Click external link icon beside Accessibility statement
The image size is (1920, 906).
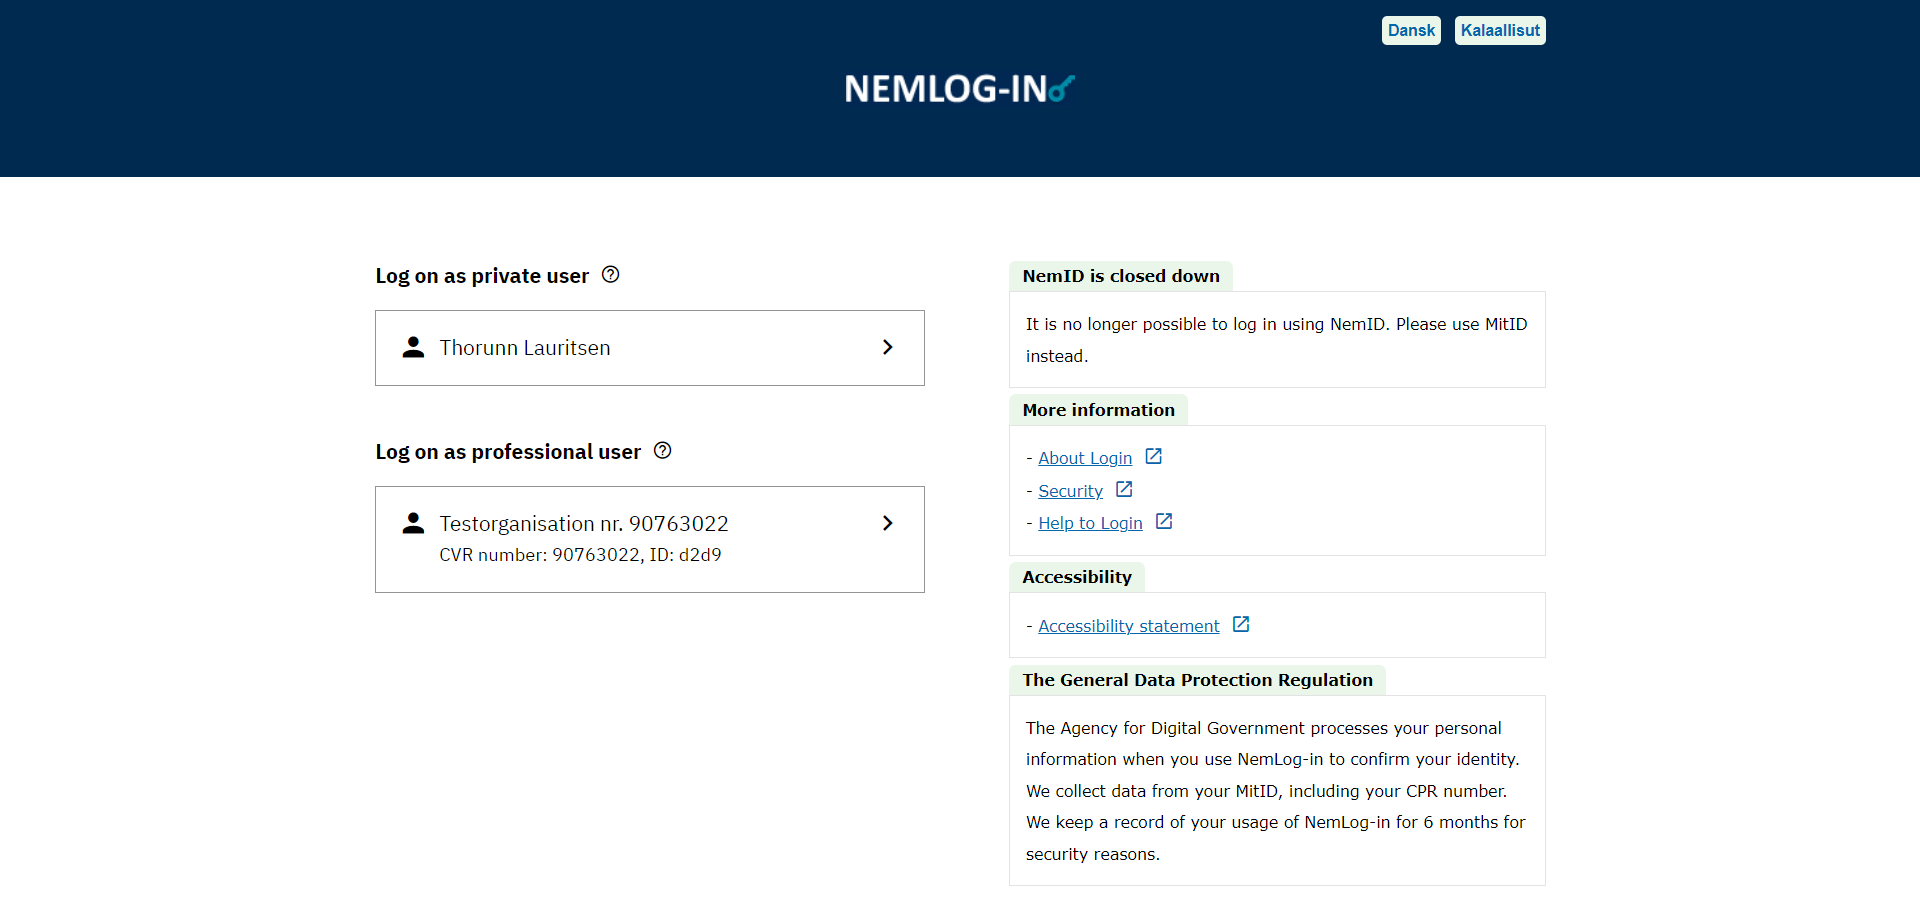pyautogui.click(x=1241, y=625)
